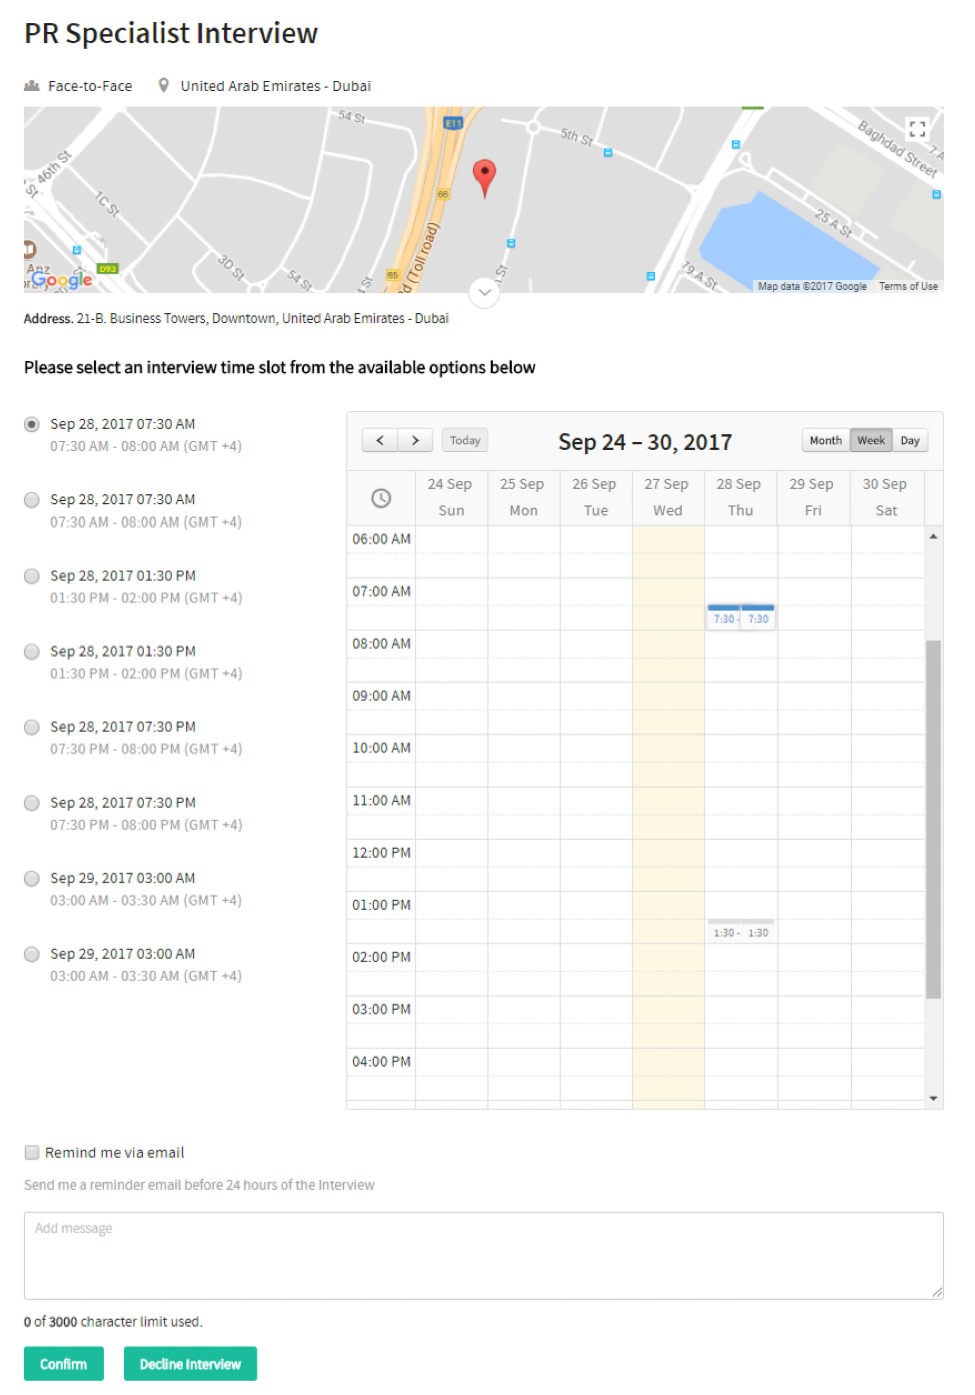Viewport: 975px width, 1395px height.
Task: Click the red map location pin
Action: coord(484,176)
